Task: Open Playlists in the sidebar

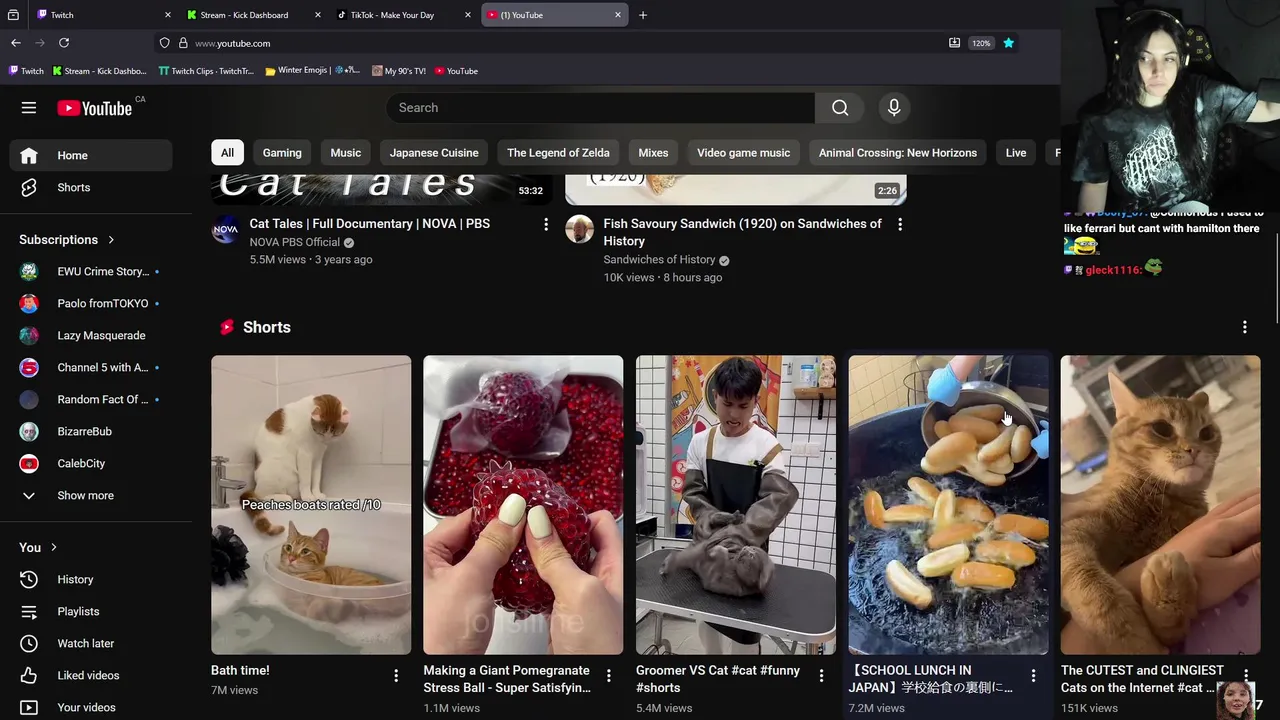Action: [91, 611]
